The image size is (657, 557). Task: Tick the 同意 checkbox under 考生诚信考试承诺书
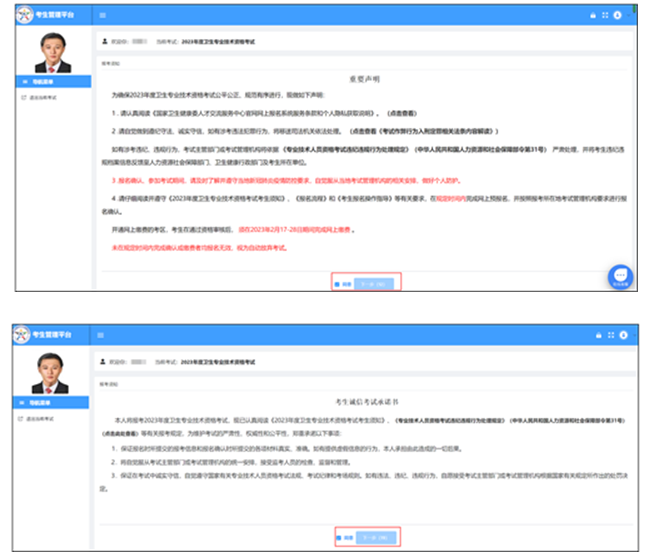tap(339, 538)
